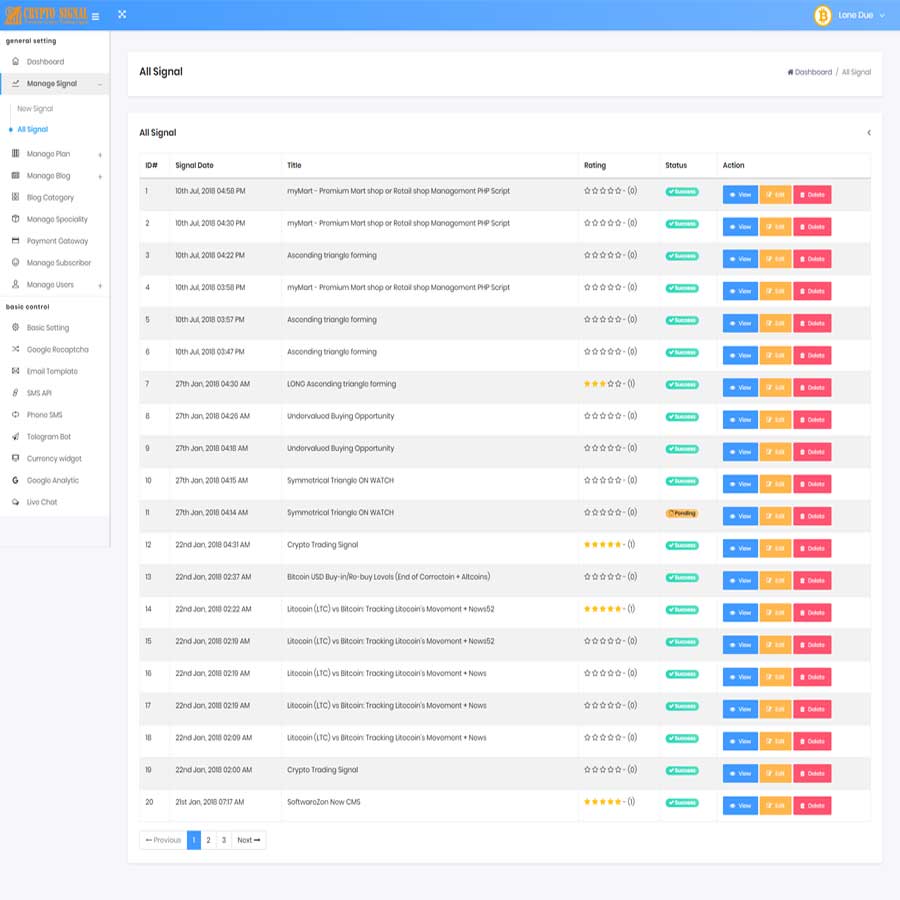Open Dashboard from the sidebar

[x=45, y=62]
